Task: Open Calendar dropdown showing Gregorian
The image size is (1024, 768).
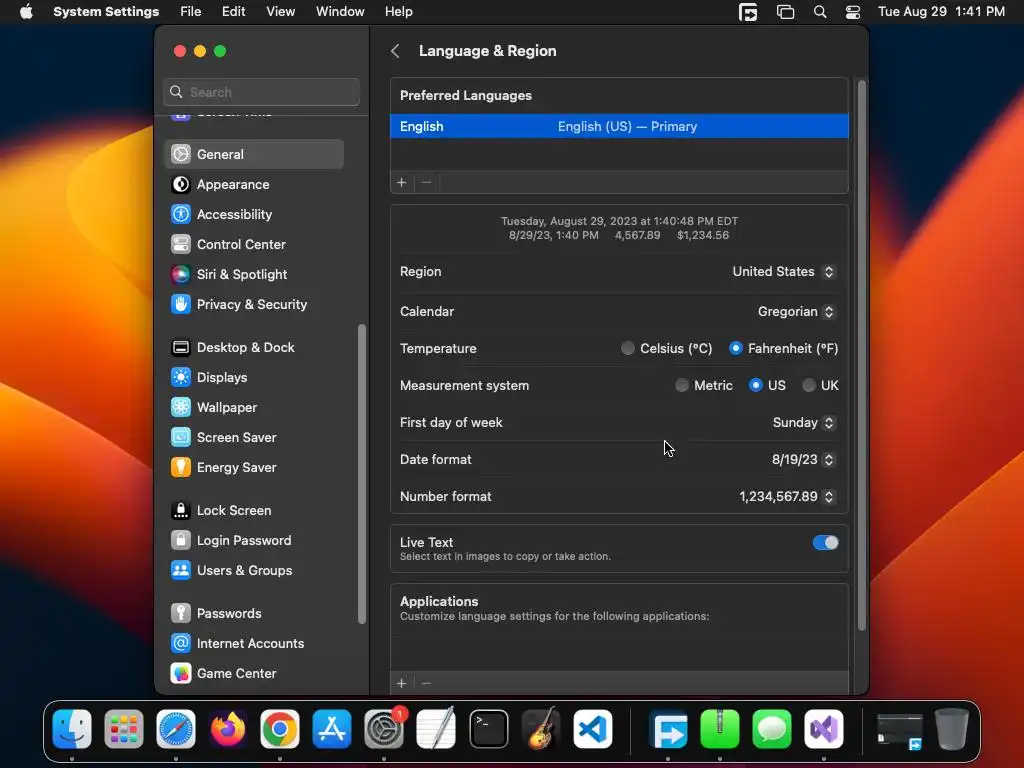Action: pyautogui.click(x=796, y=312)
